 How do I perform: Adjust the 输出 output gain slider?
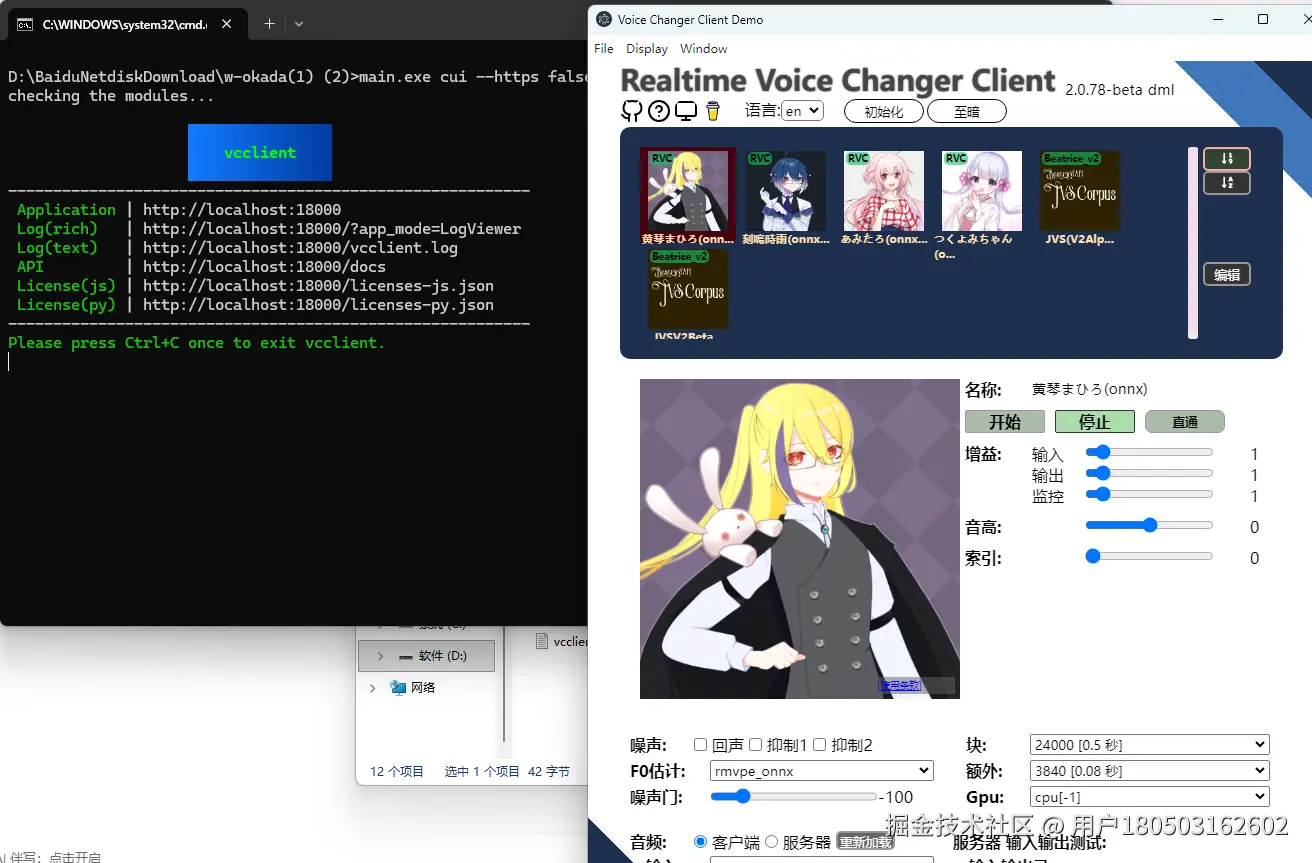pyautogui.click(x=1149, y=473)
